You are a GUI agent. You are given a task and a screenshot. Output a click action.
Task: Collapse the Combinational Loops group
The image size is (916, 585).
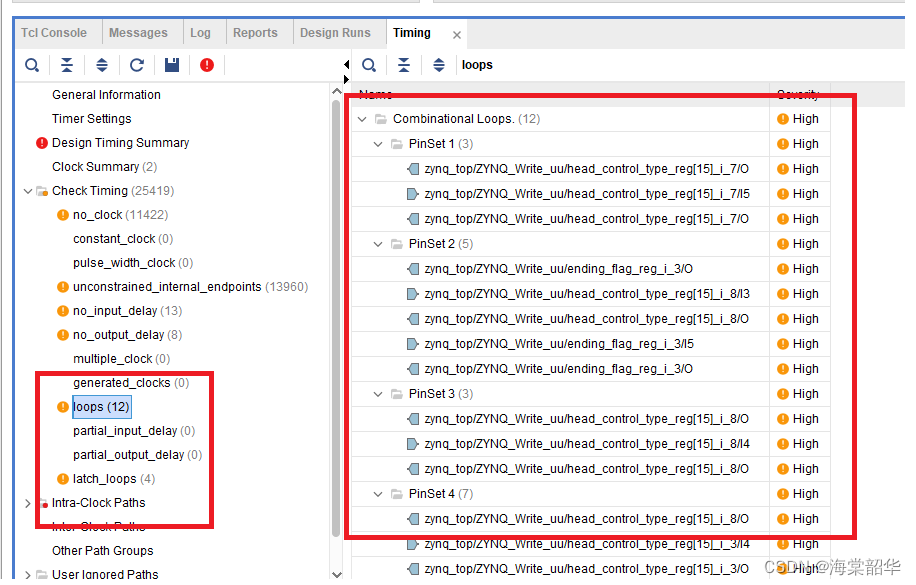tap(362, 118)
